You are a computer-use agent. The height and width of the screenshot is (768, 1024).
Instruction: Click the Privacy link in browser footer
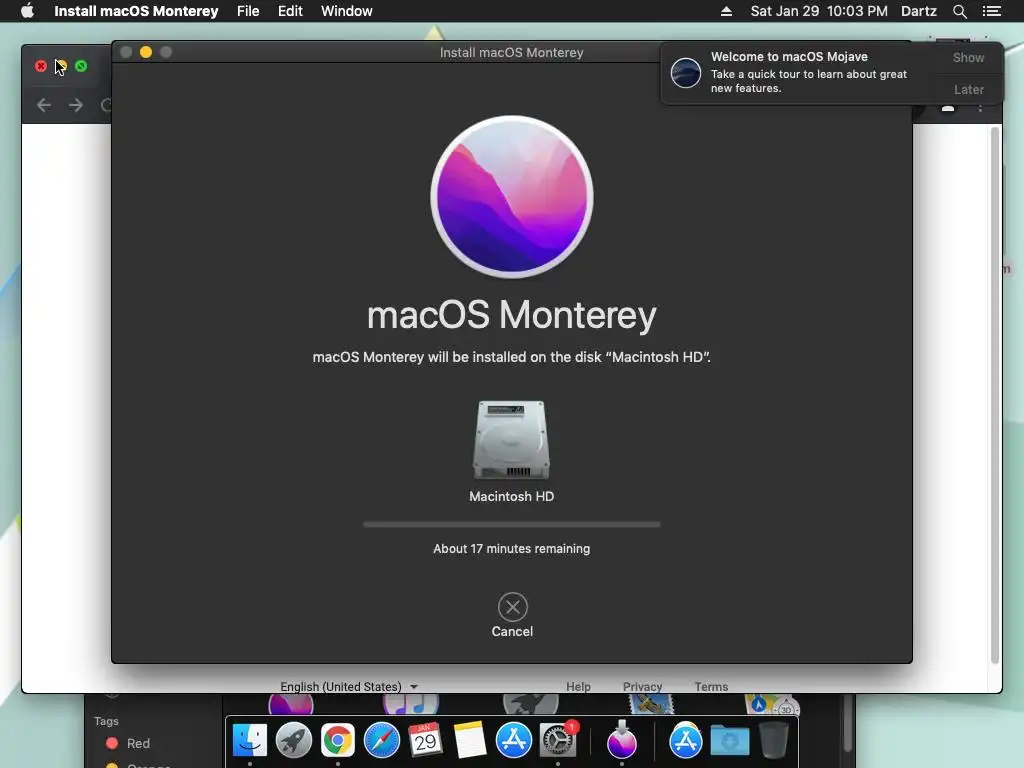pyautogui.click(x=642, y=686)
